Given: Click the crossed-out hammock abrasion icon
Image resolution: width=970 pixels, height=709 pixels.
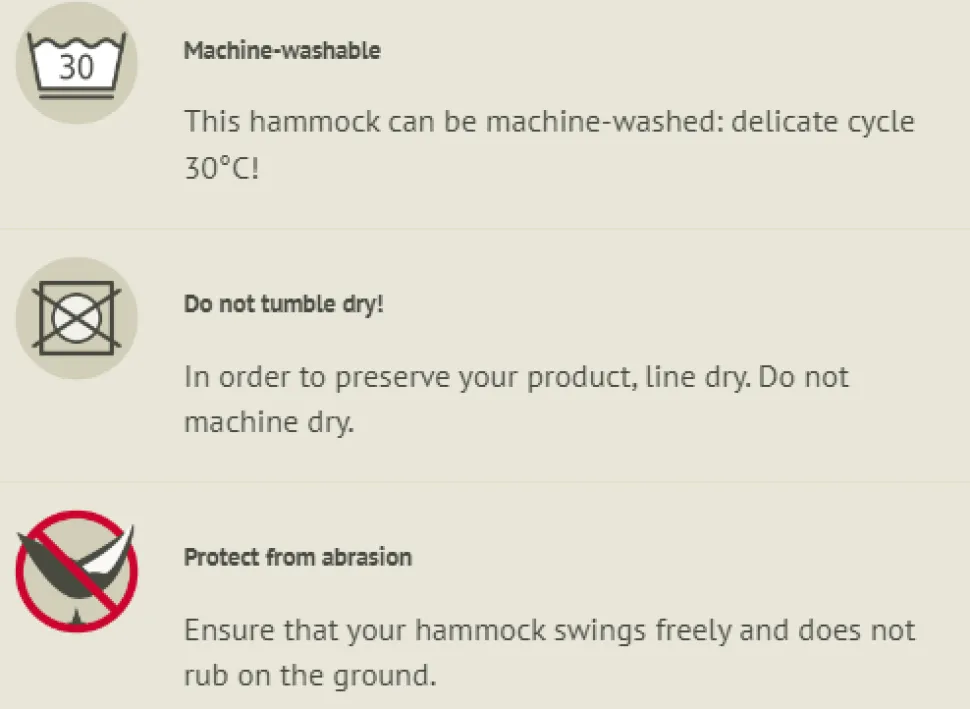Looking at the screenshot, I should tap(76, 571).
